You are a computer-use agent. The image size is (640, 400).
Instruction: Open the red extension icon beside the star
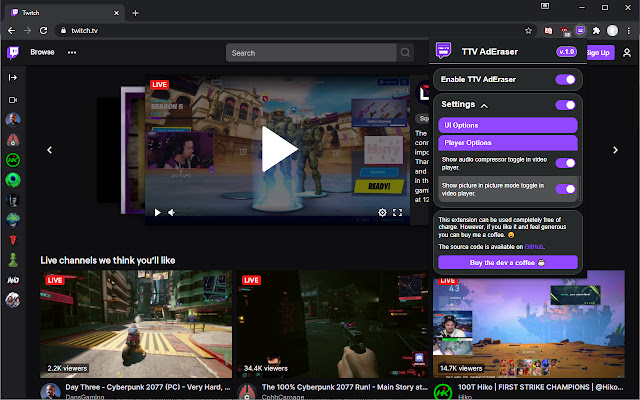tap(548, 31)
